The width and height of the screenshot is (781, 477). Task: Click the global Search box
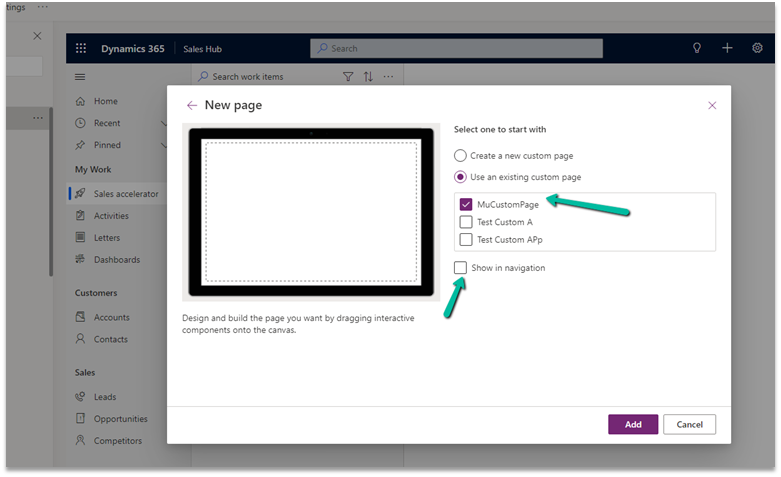[x=456, y=48]
